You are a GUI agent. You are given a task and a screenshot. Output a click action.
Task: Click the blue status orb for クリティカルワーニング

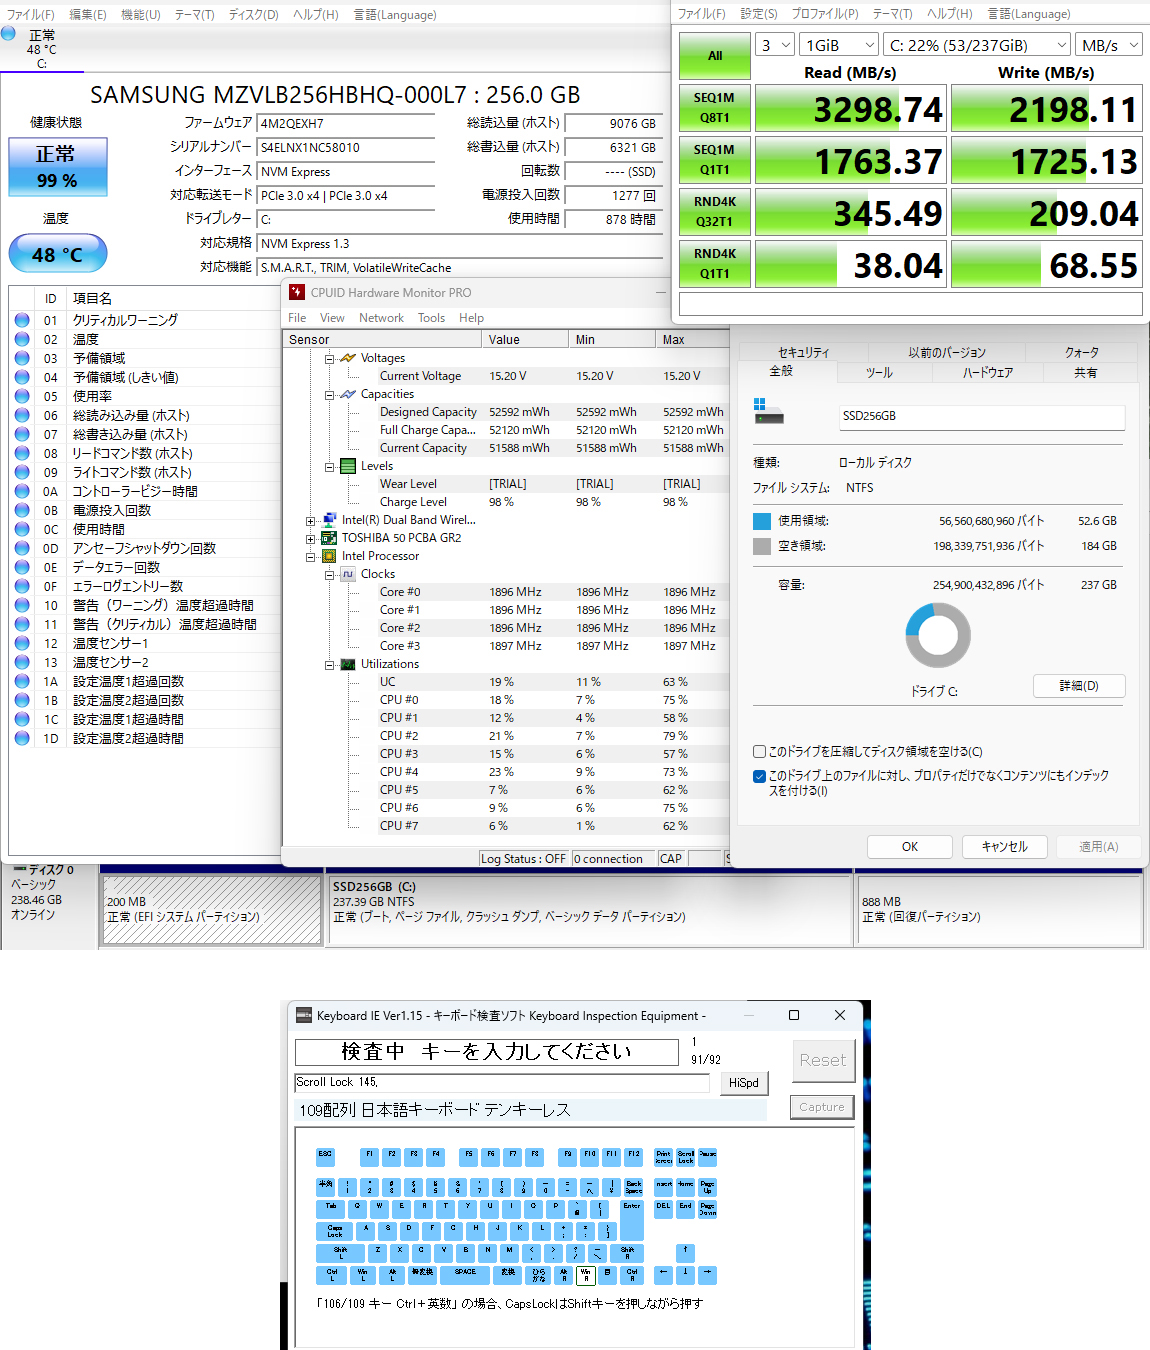[x=22, y=320]
